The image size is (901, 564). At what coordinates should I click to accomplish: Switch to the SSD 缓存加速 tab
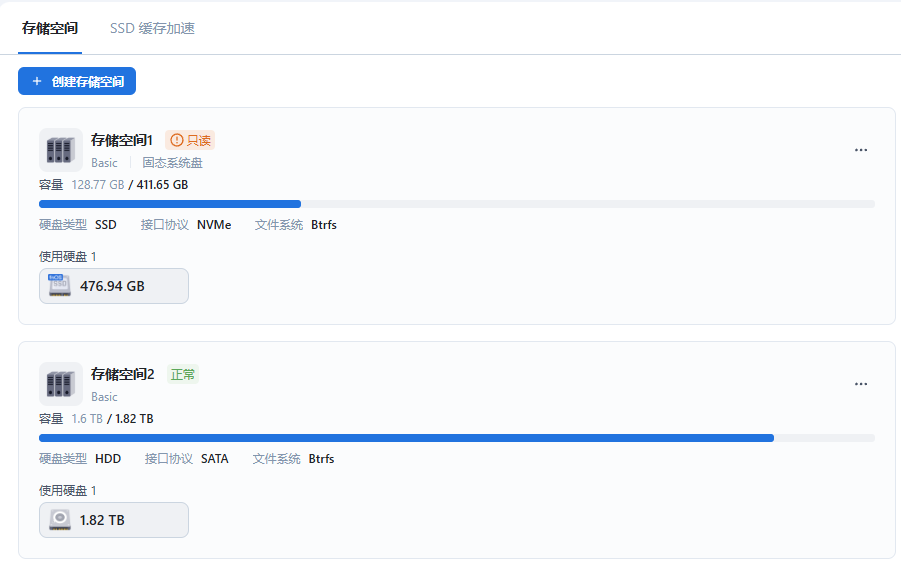pos(152,28)
